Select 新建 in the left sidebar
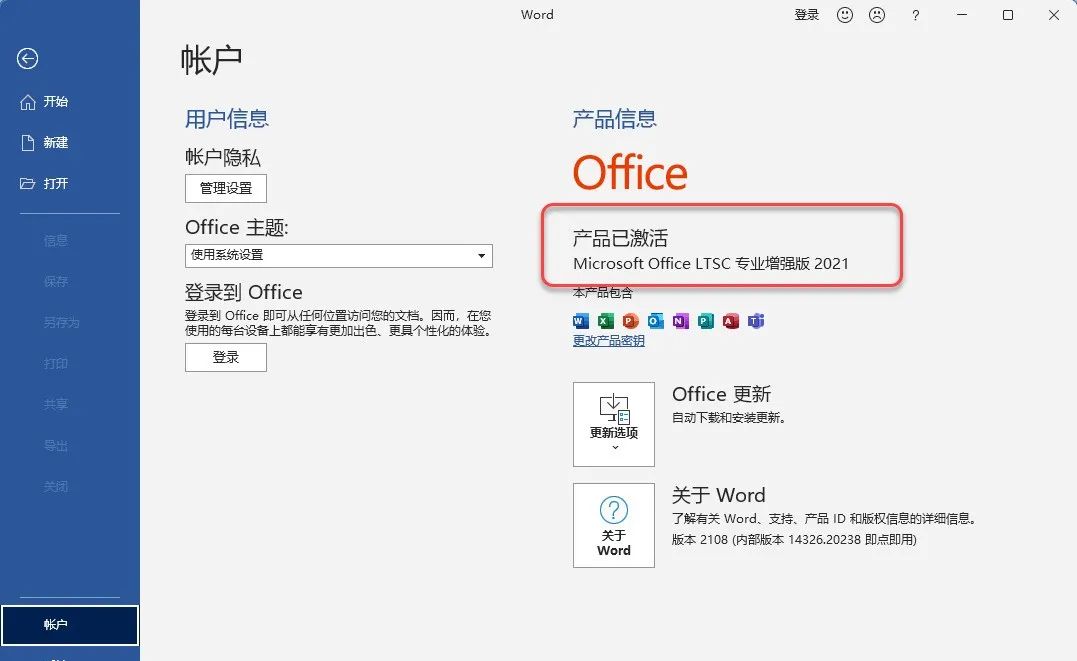 click(55, 143)
